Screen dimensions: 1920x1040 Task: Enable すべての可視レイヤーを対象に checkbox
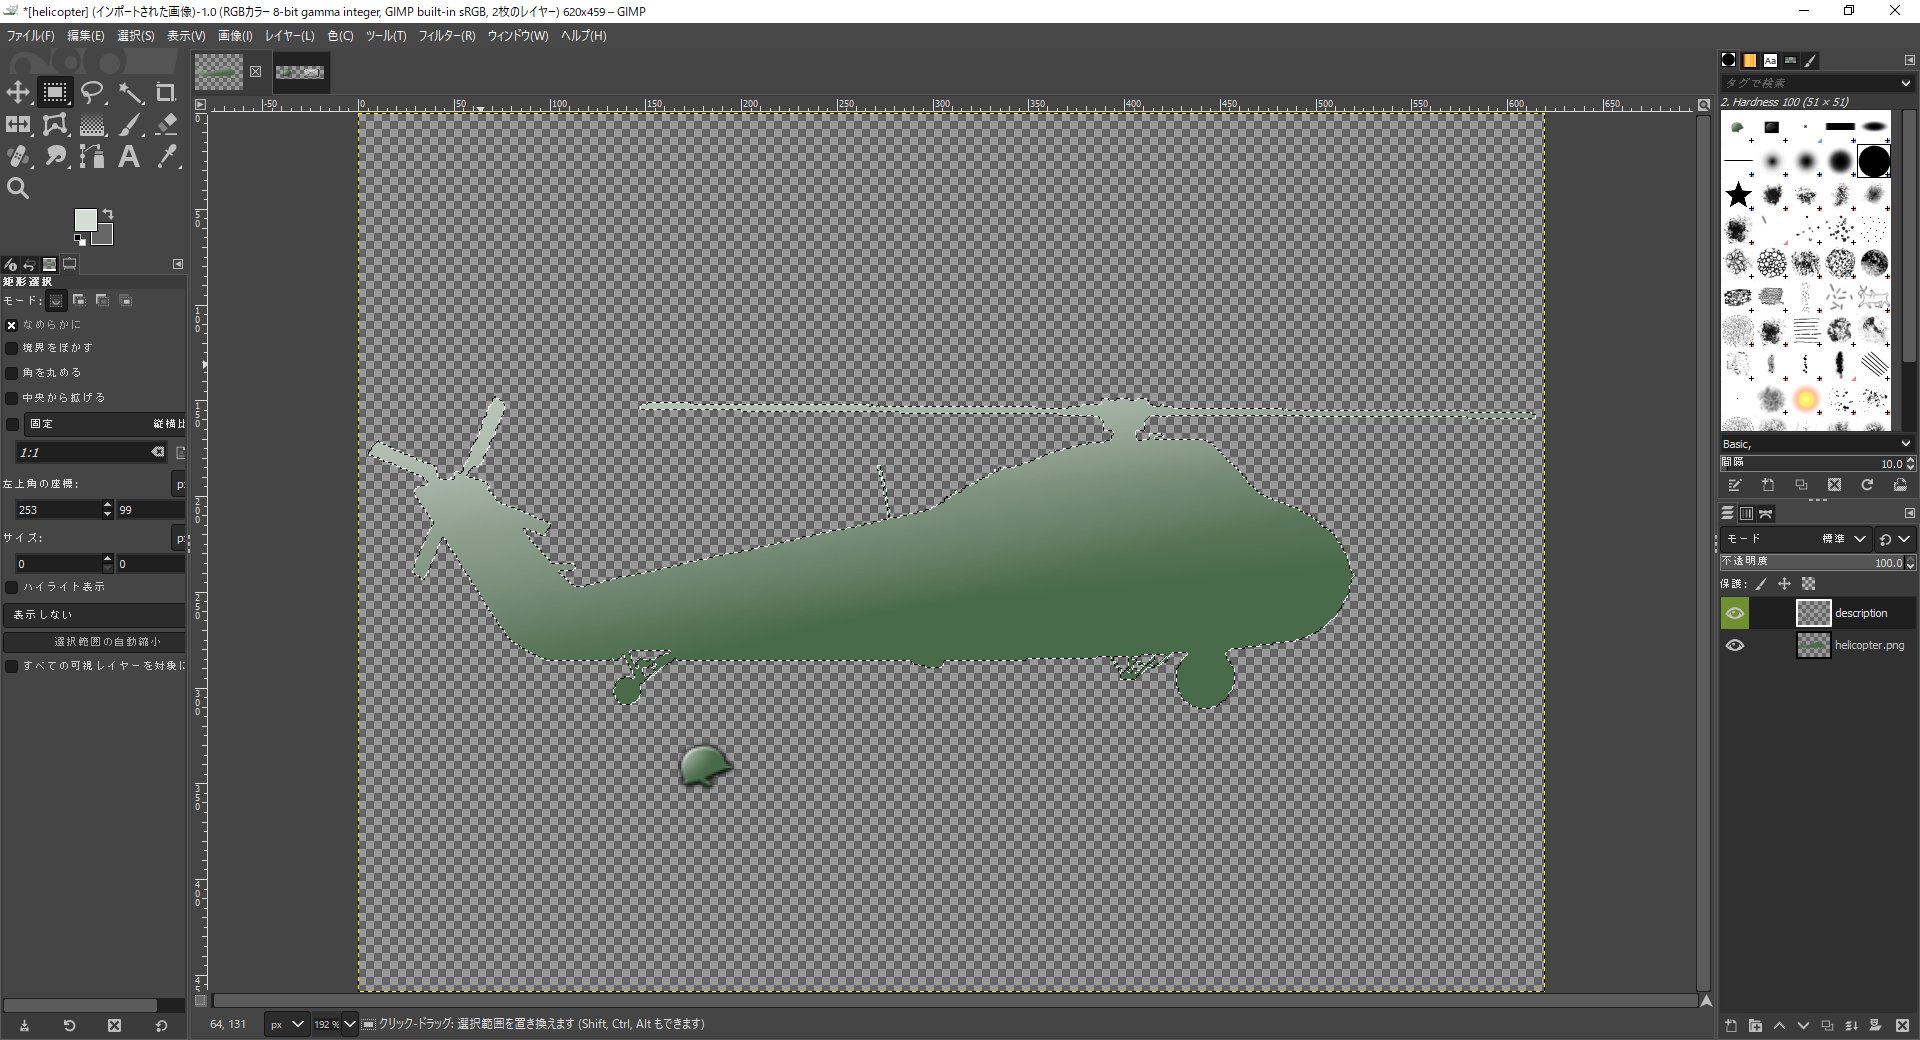pos(12,666)
